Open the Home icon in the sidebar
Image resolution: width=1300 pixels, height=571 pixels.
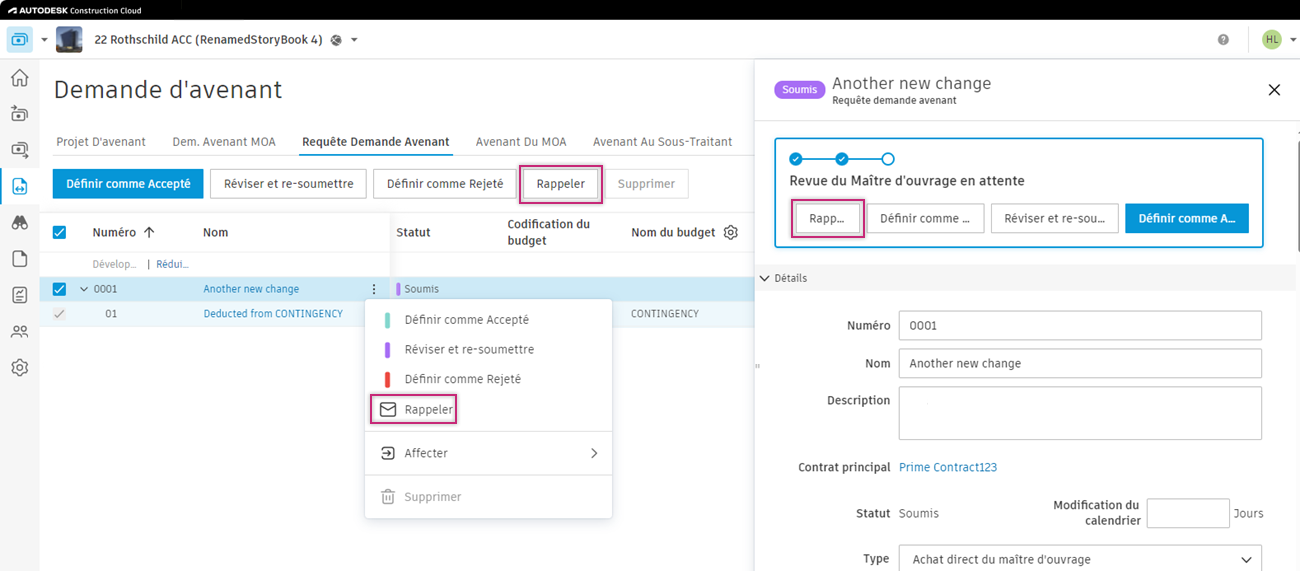tap(19, 78)
